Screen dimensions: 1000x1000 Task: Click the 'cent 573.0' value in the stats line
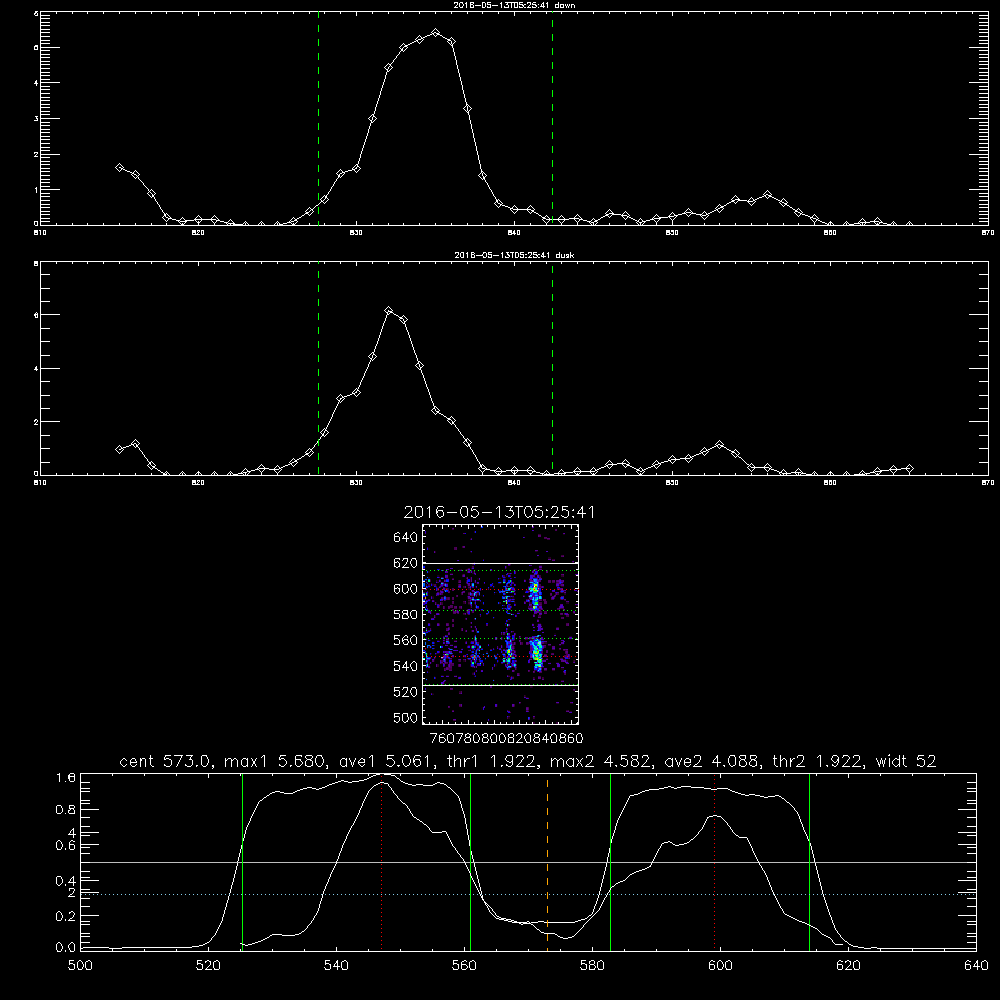[166, 761]
